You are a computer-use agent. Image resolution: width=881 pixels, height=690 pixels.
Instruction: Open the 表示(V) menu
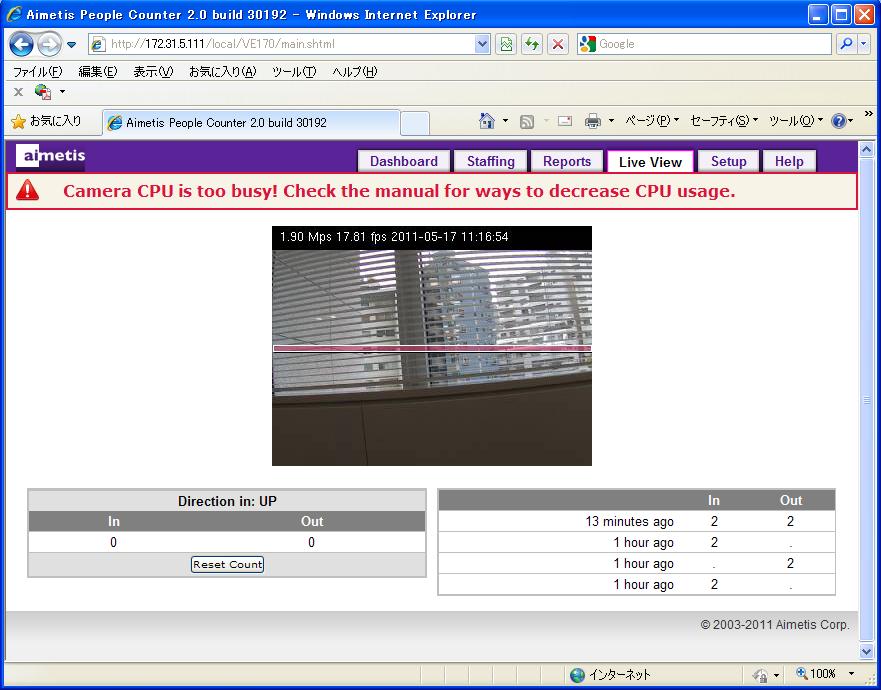coord(153,71)
